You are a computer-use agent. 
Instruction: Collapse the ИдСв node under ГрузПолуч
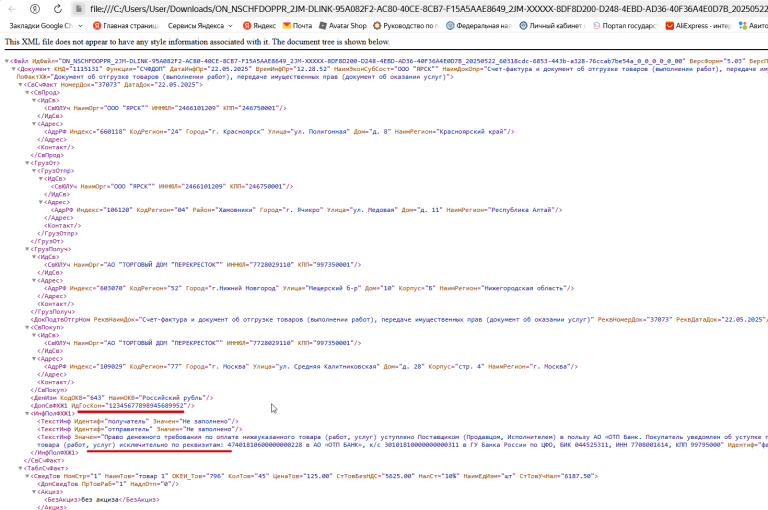point(34,257)
